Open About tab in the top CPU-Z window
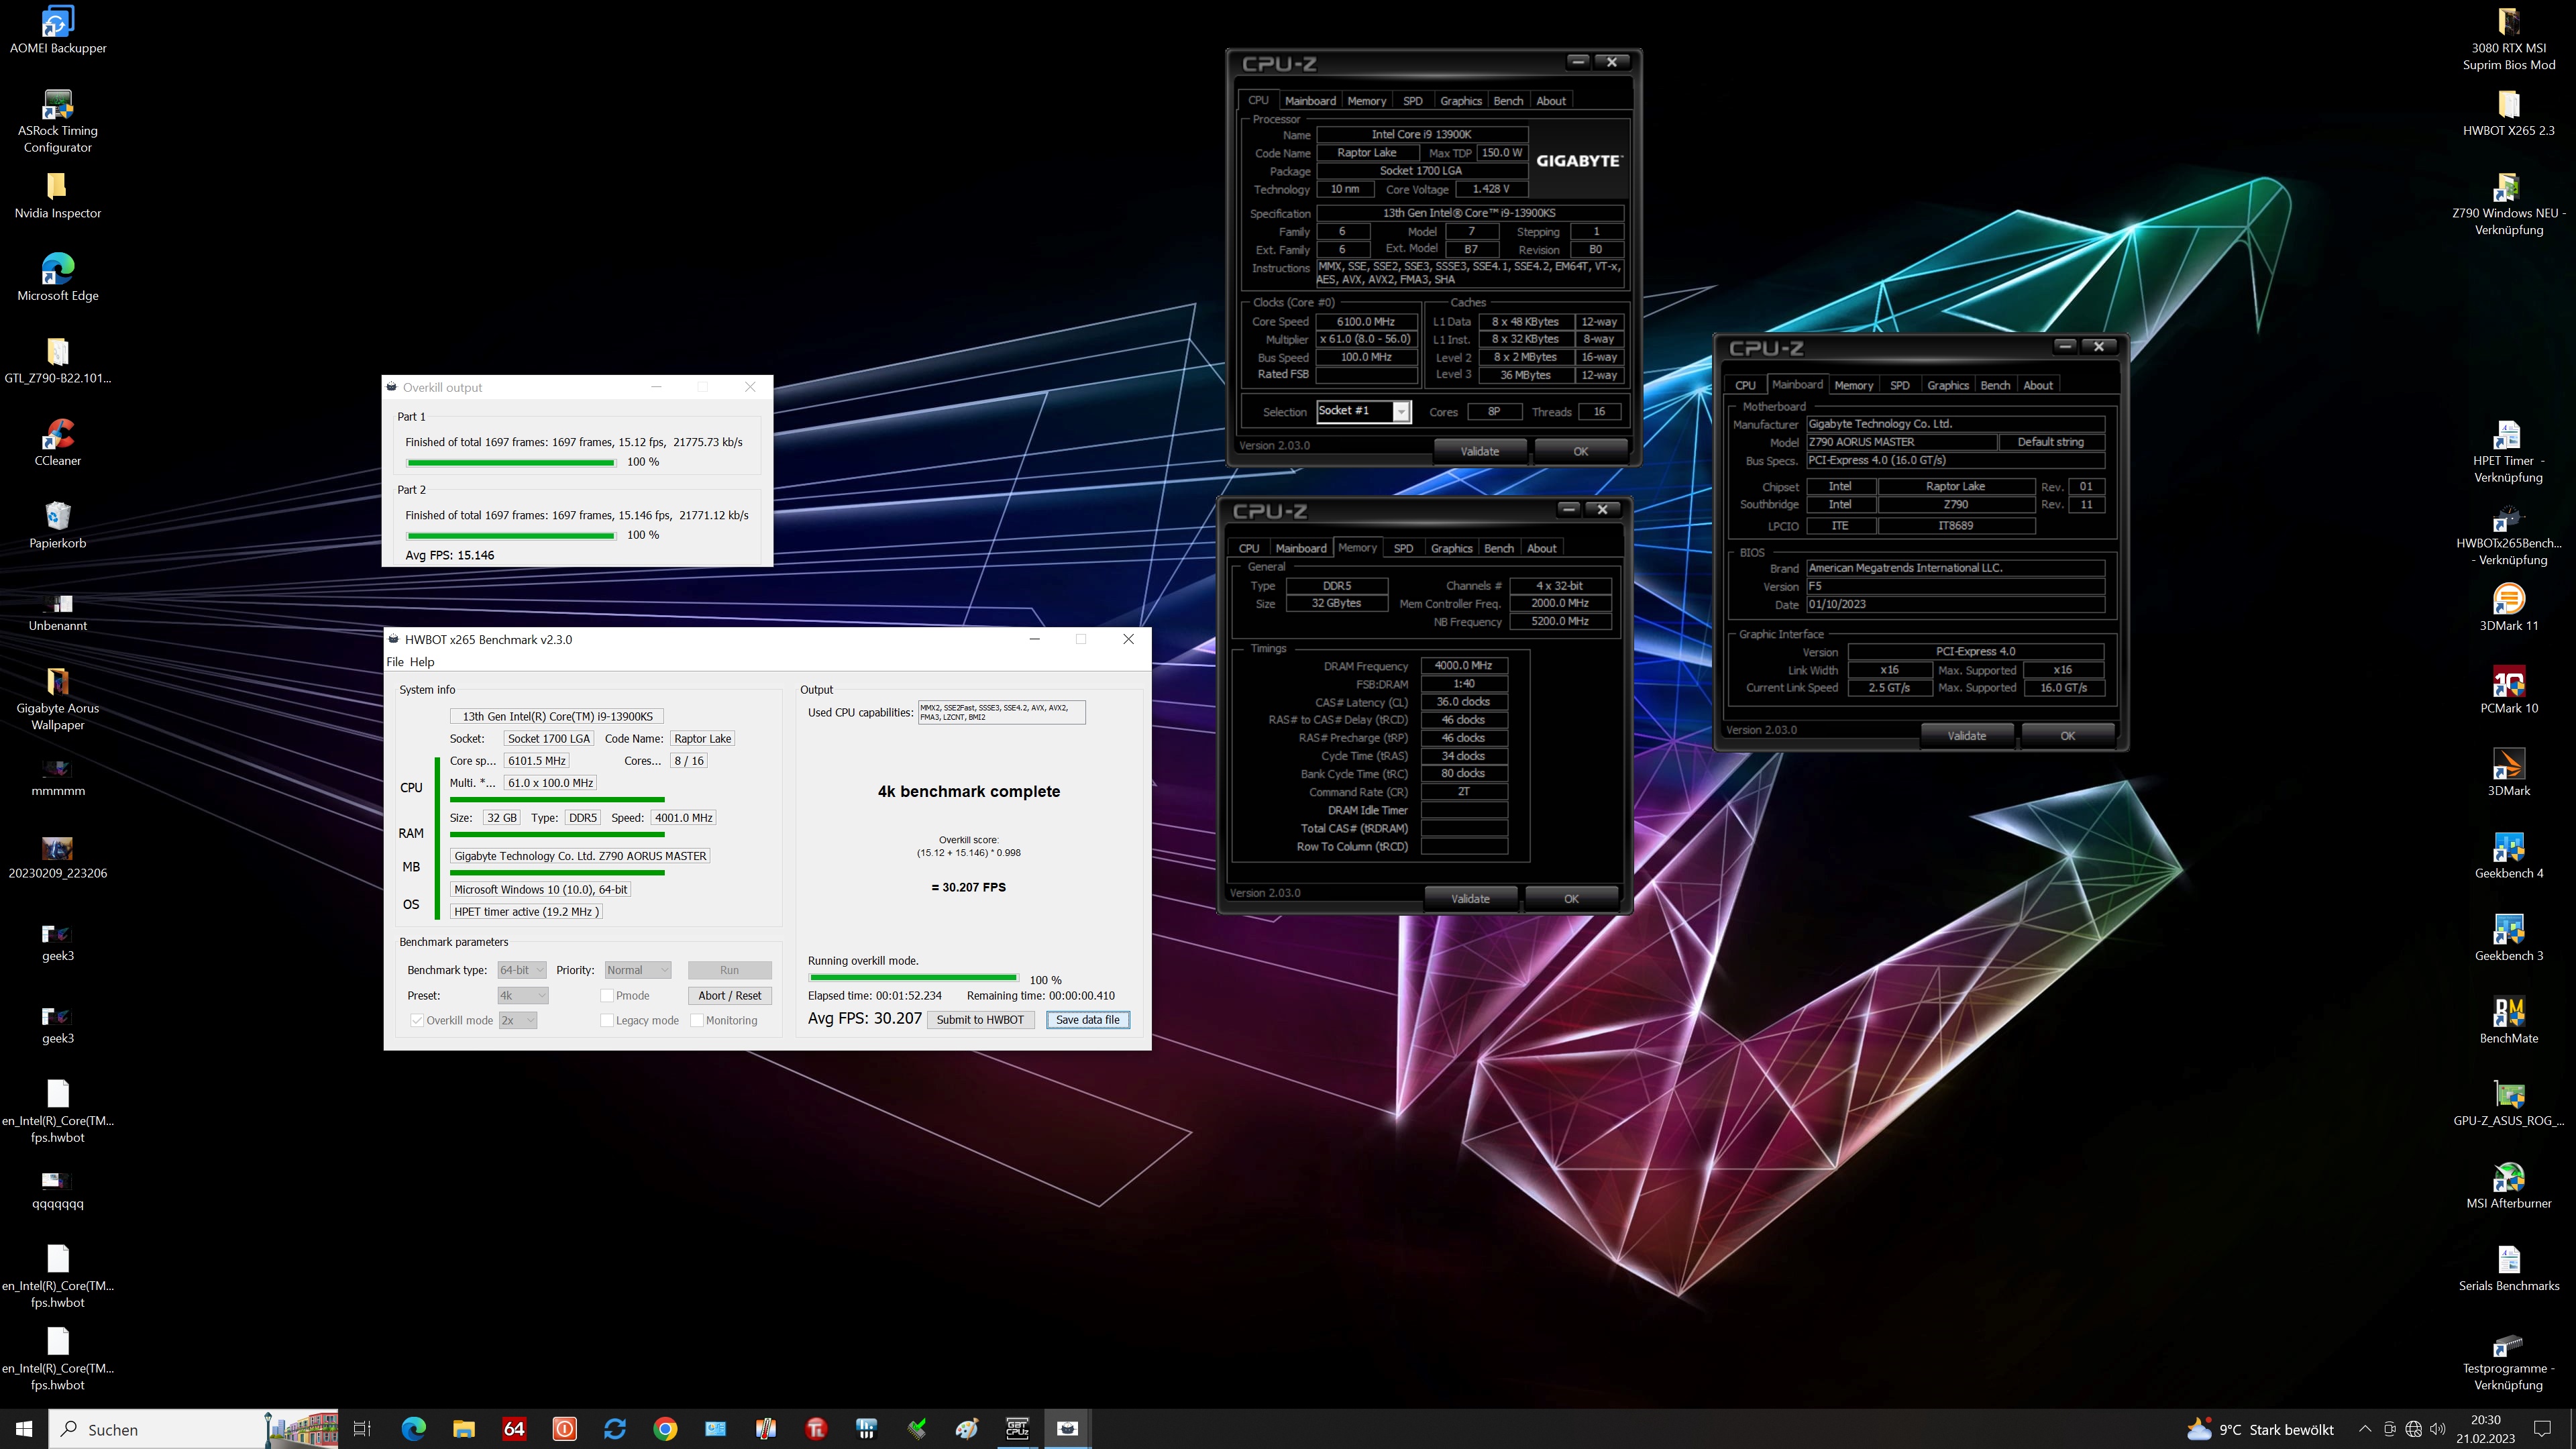 click(1551, 101)
